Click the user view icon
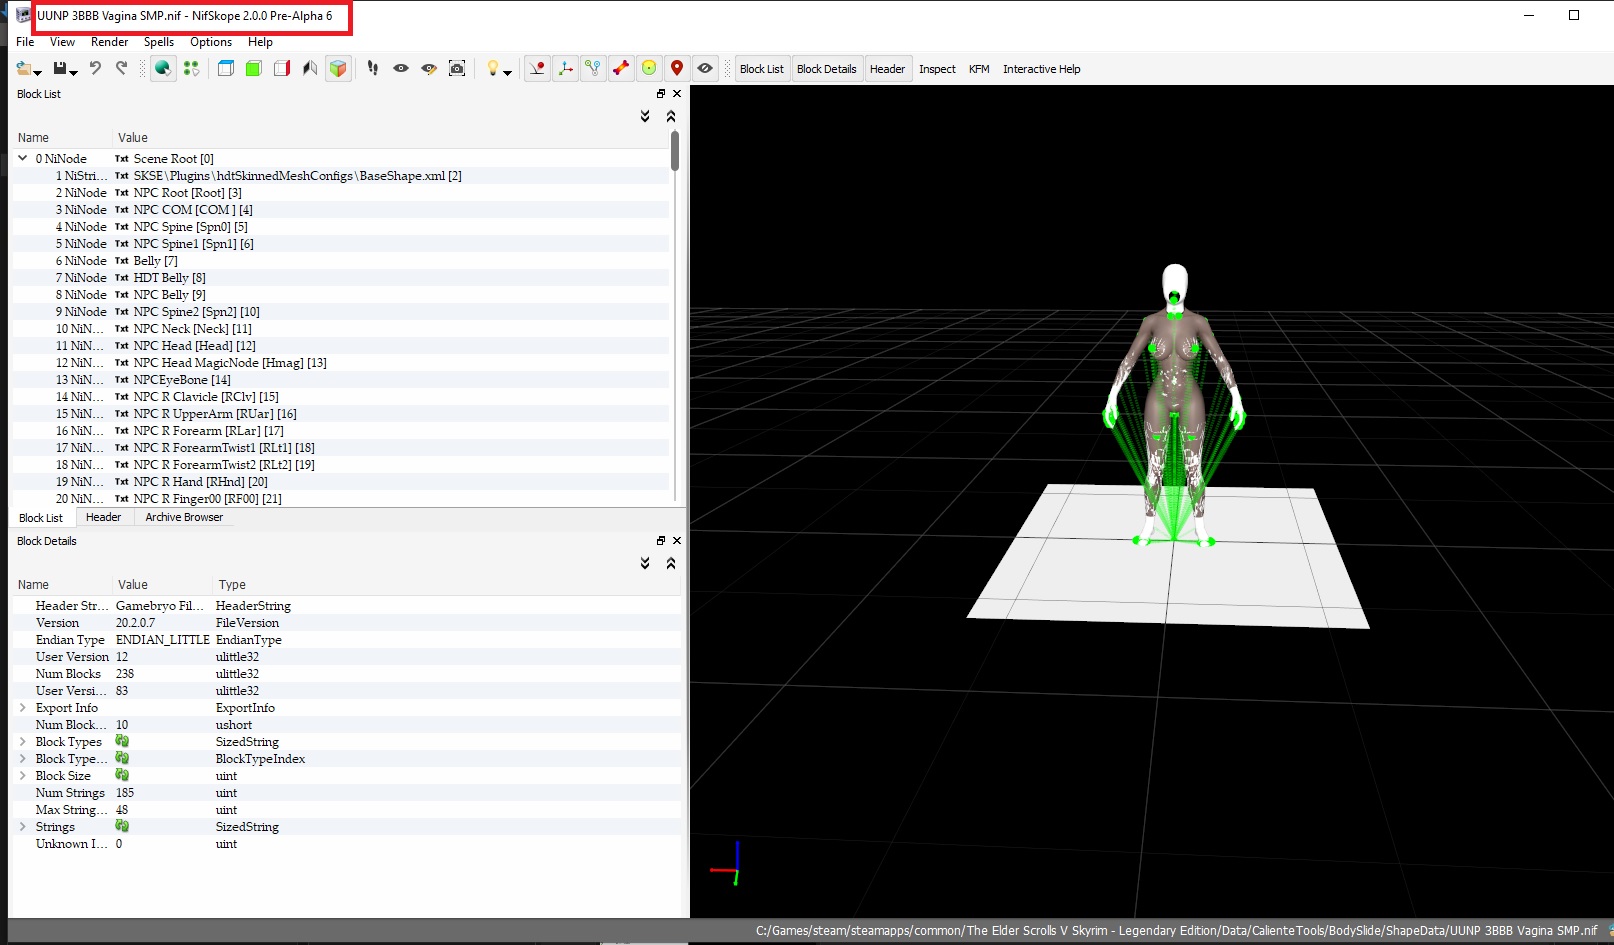The height and width of the screenshot is (945, 1614). tap(310, 68)
